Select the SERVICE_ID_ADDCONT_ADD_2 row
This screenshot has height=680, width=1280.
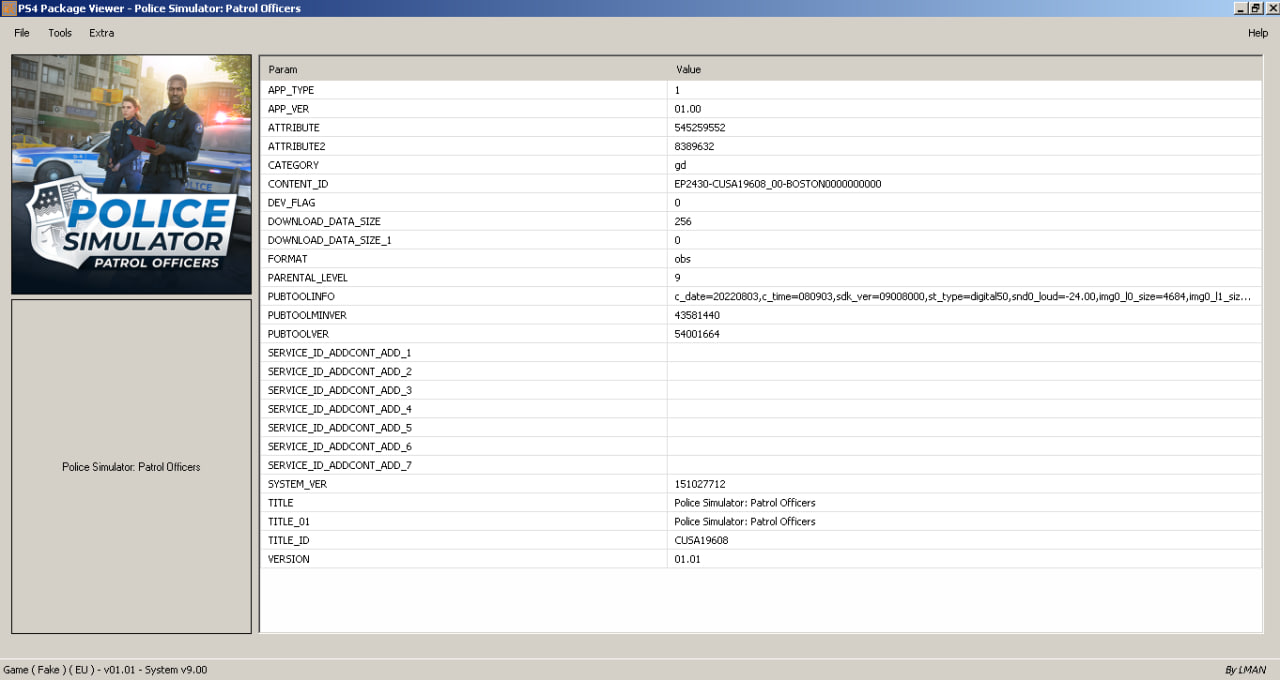[761, 371]
